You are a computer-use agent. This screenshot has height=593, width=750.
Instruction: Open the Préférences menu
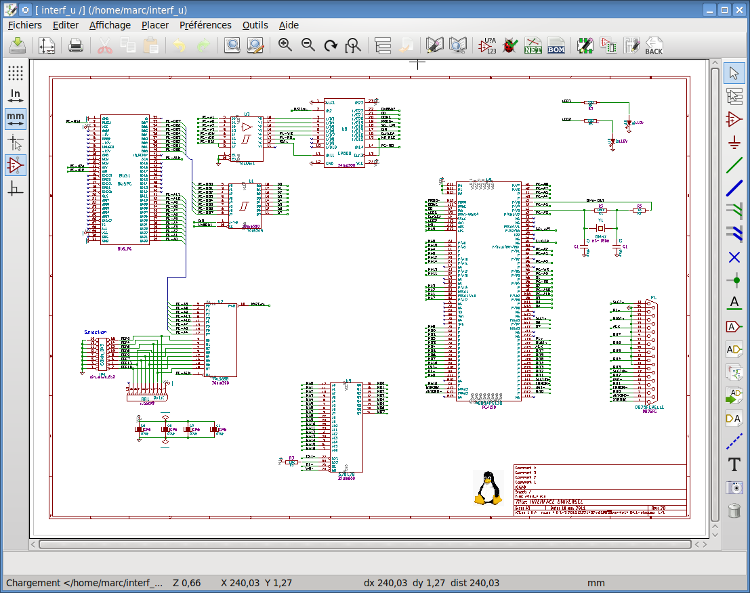[205, 25]
